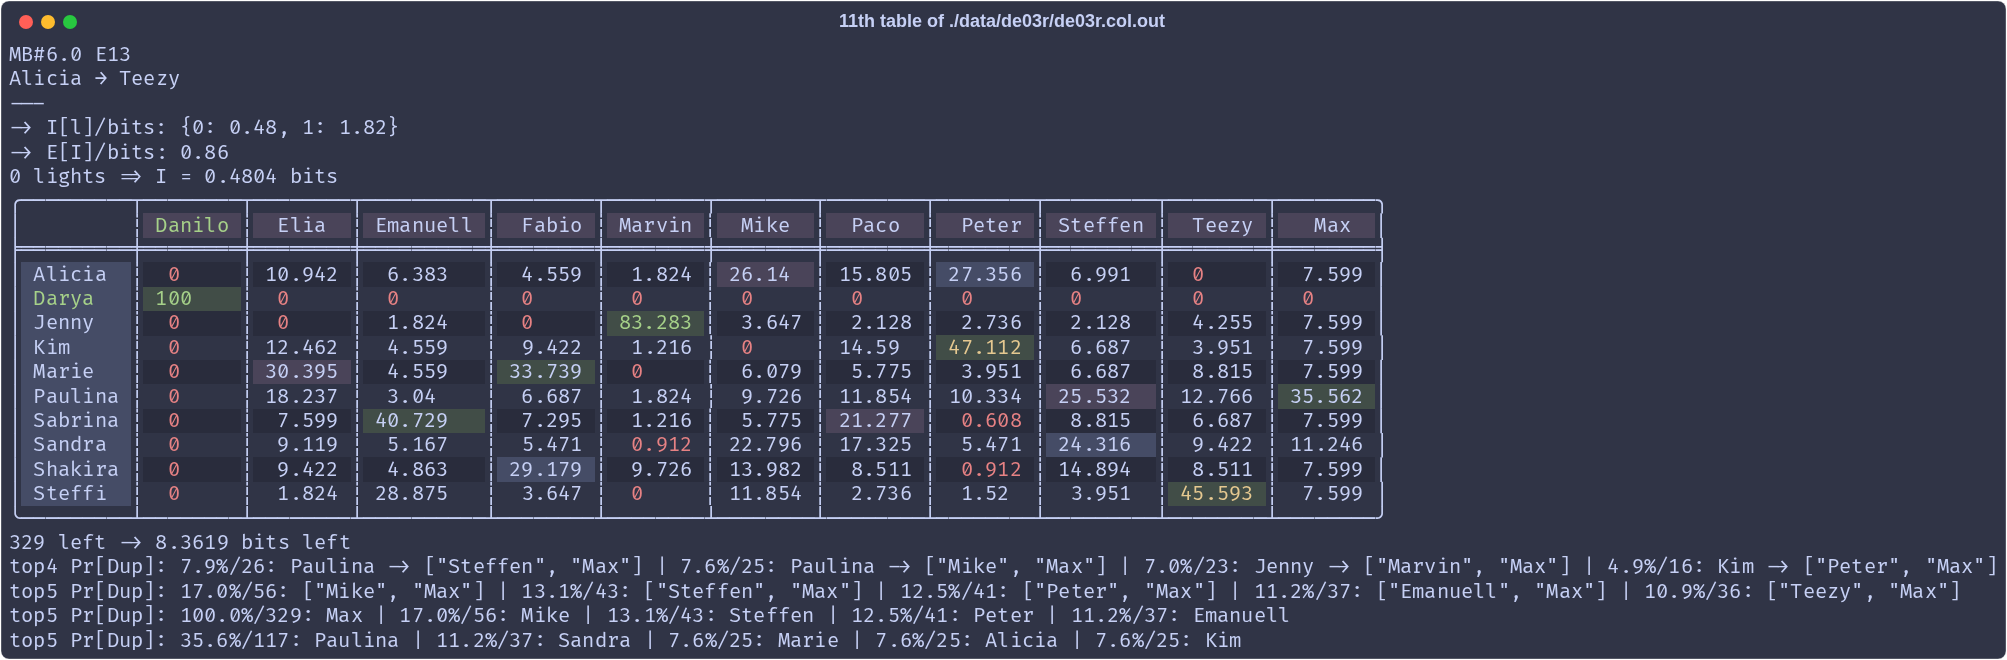Select the 'Danilo' column header

192,225
